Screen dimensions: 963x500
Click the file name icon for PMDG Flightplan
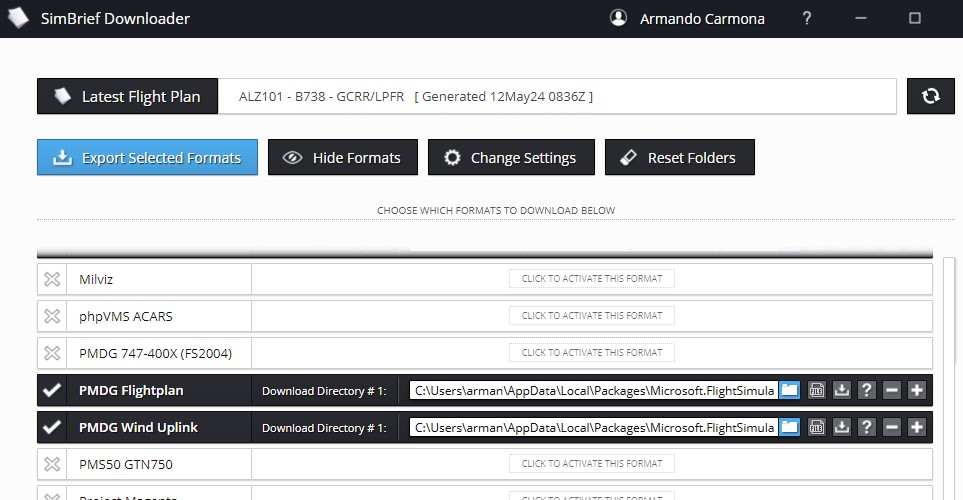coord(817,390)
